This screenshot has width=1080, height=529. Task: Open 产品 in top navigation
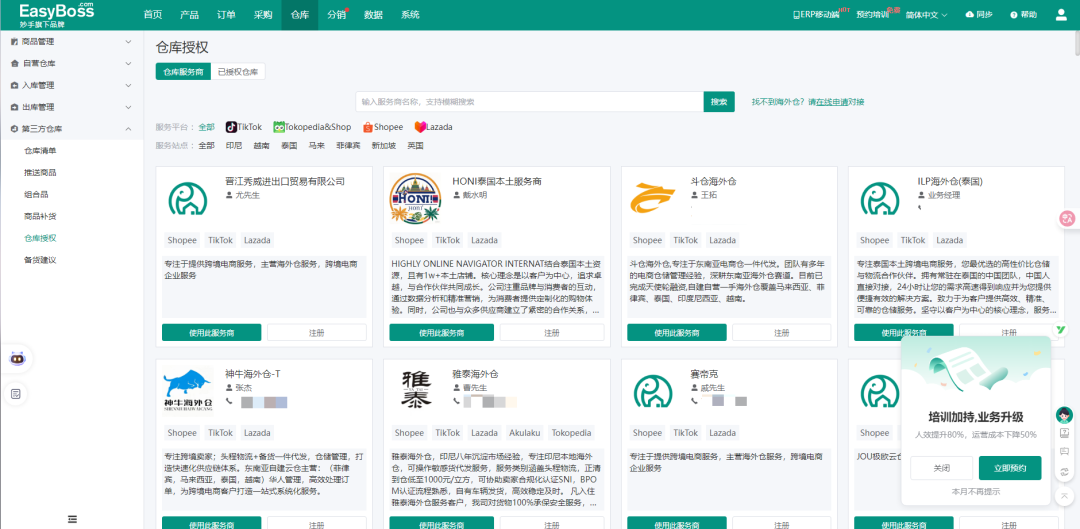189,14
